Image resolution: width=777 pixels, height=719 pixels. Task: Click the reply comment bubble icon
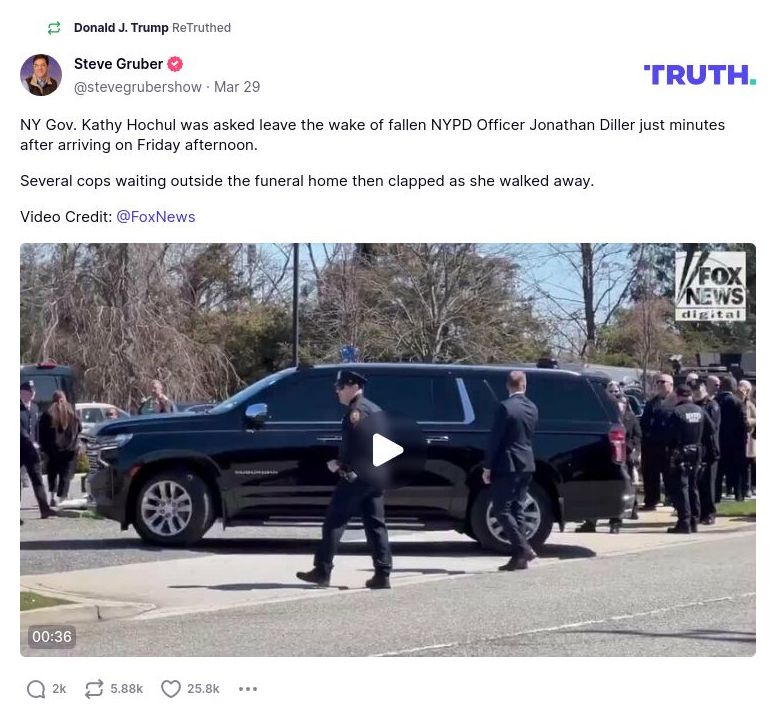tap(36, 689)
